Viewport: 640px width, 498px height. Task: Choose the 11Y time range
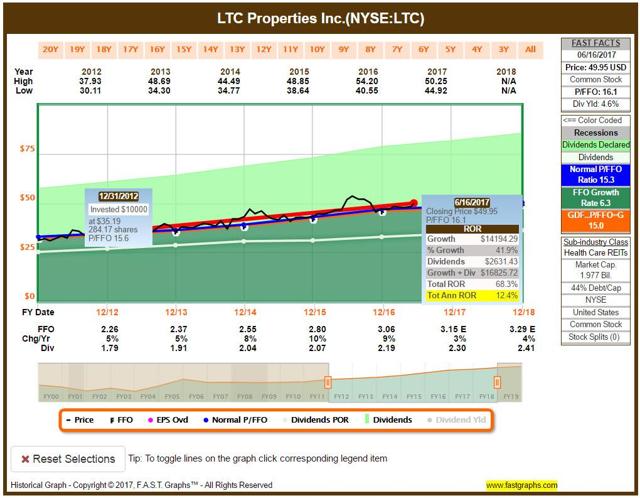(x=291, y=50)
